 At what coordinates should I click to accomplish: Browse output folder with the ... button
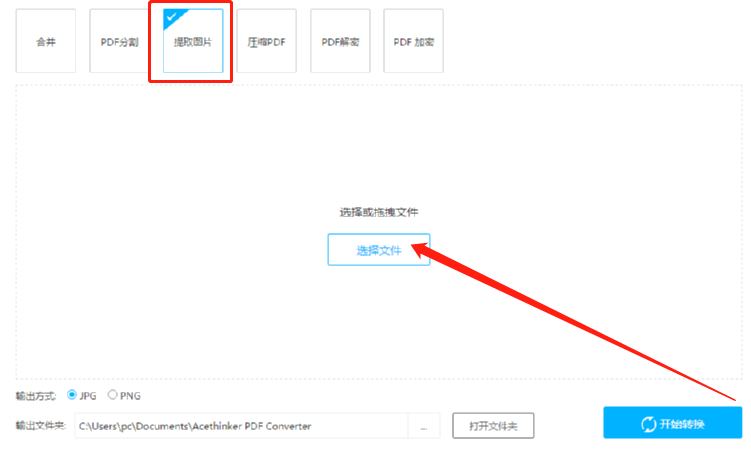pos(424,426)
